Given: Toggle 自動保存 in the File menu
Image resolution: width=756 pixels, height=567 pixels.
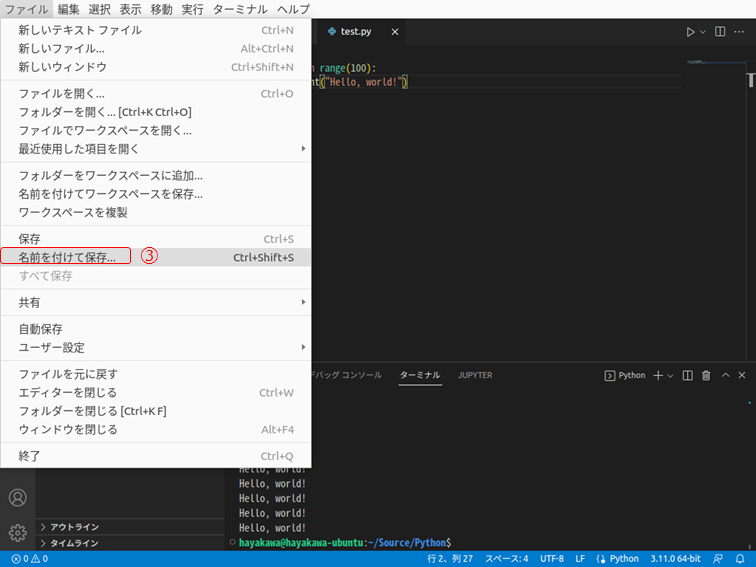Looking at the screenshot, I should [x=41, y=329].
